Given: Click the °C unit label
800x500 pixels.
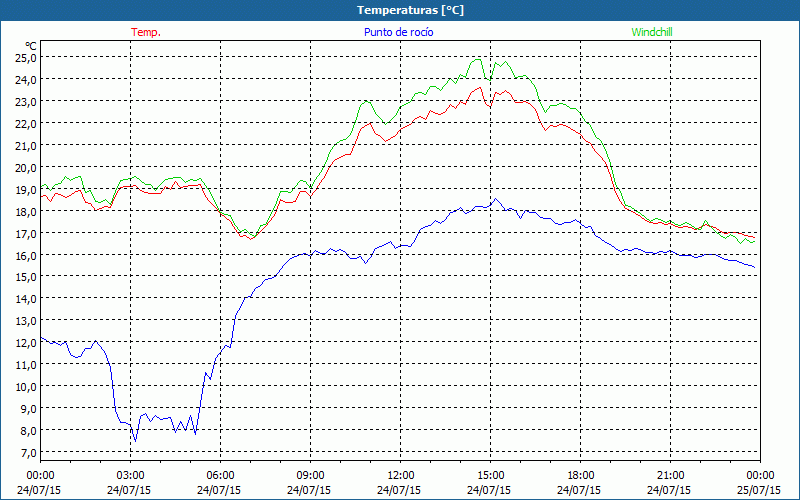Looking at the screenshot, I should click(x=31, y=46).
